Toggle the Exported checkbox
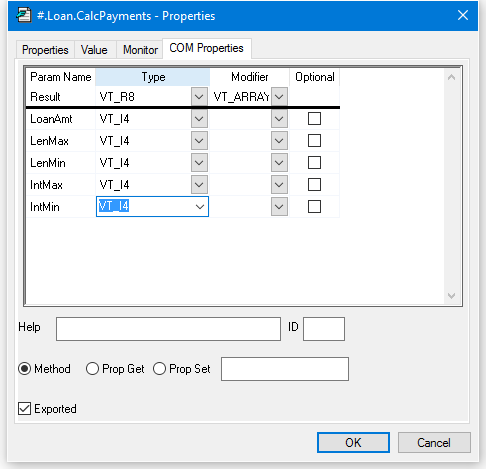This screenshot has width=486, height=469. [x=24, y=409]
